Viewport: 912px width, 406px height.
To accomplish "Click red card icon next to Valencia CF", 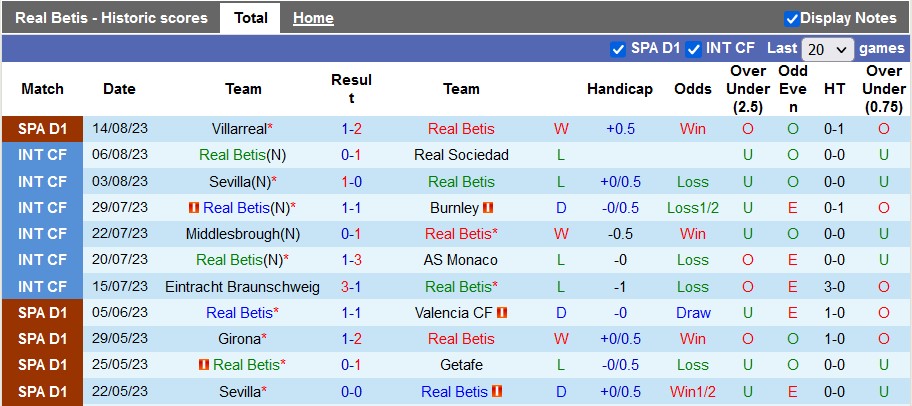I will click(x=503, y=312).
